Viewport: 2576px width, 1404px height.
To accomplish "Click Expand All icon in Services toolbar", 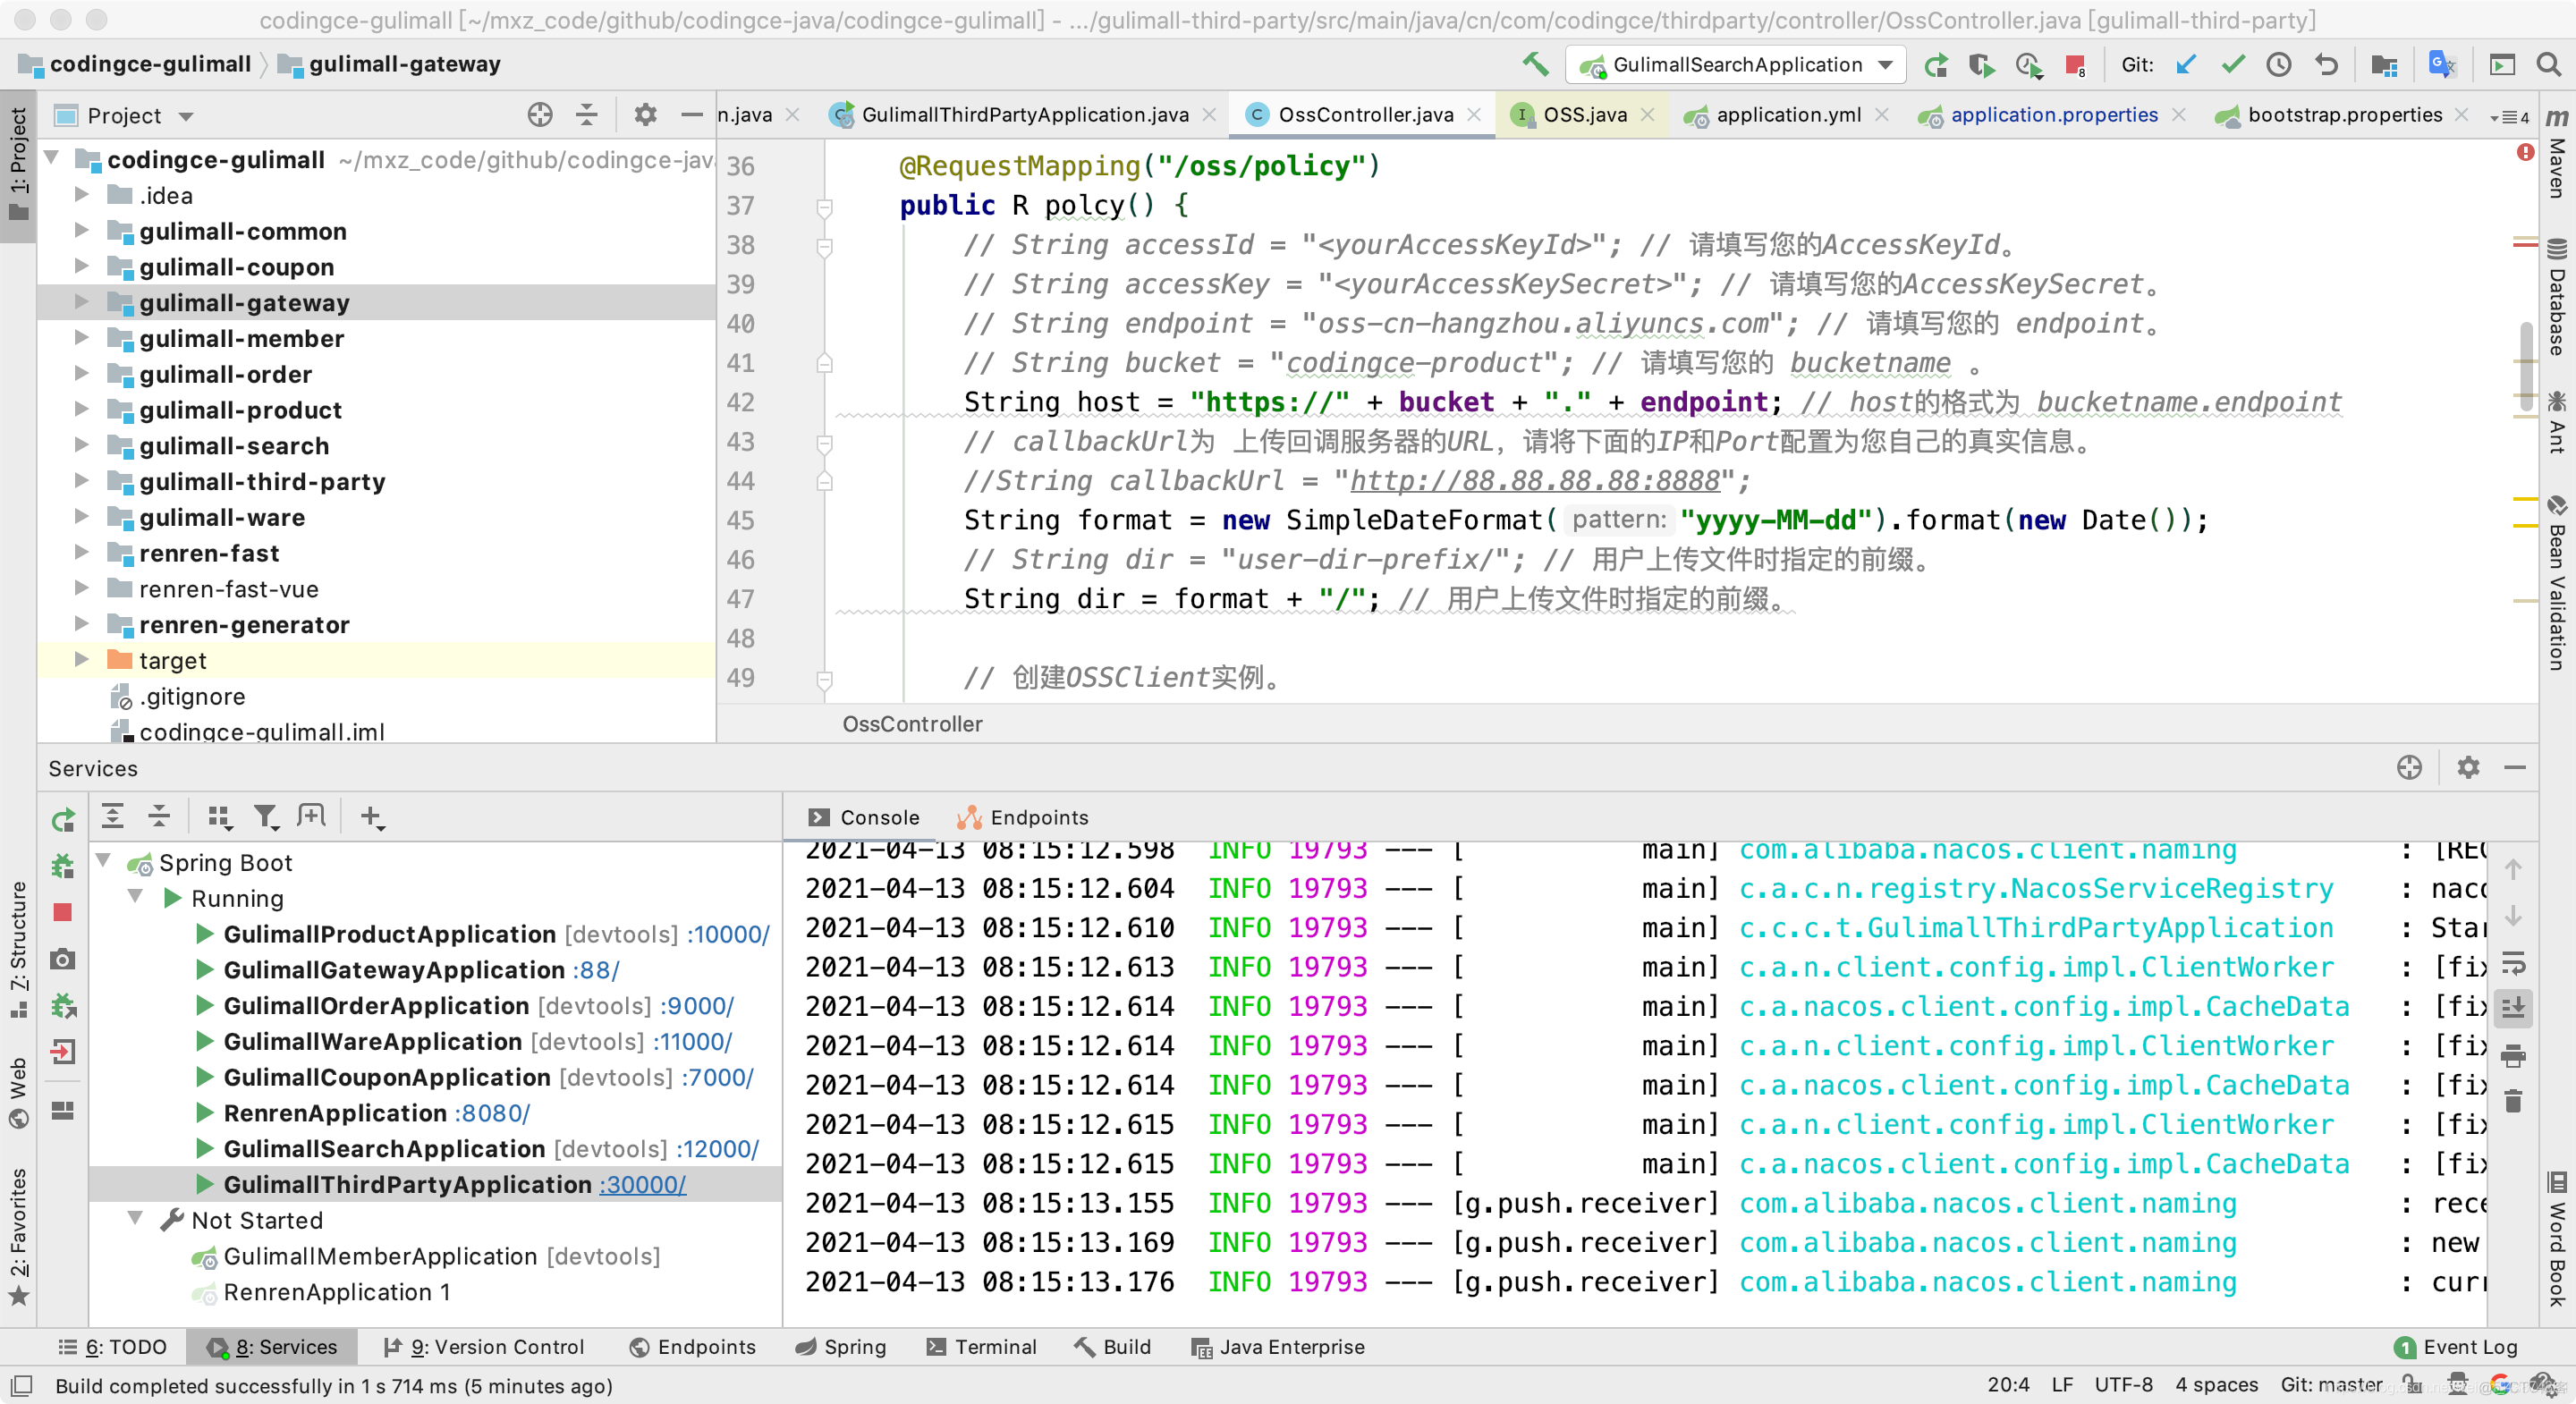I will pos(113,817).
